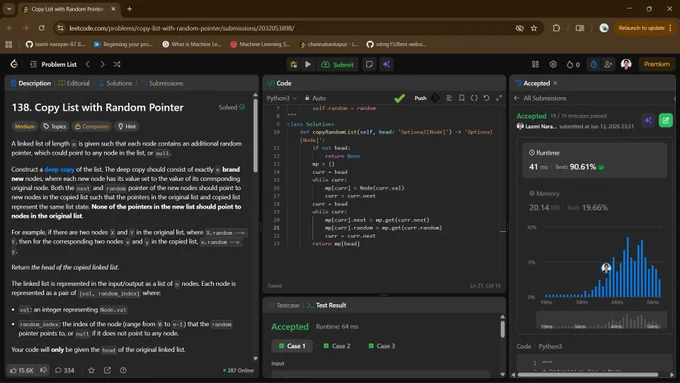The image size is (680, 383).
Task: Format code with the align icon
Action: [x=449, y=98]
